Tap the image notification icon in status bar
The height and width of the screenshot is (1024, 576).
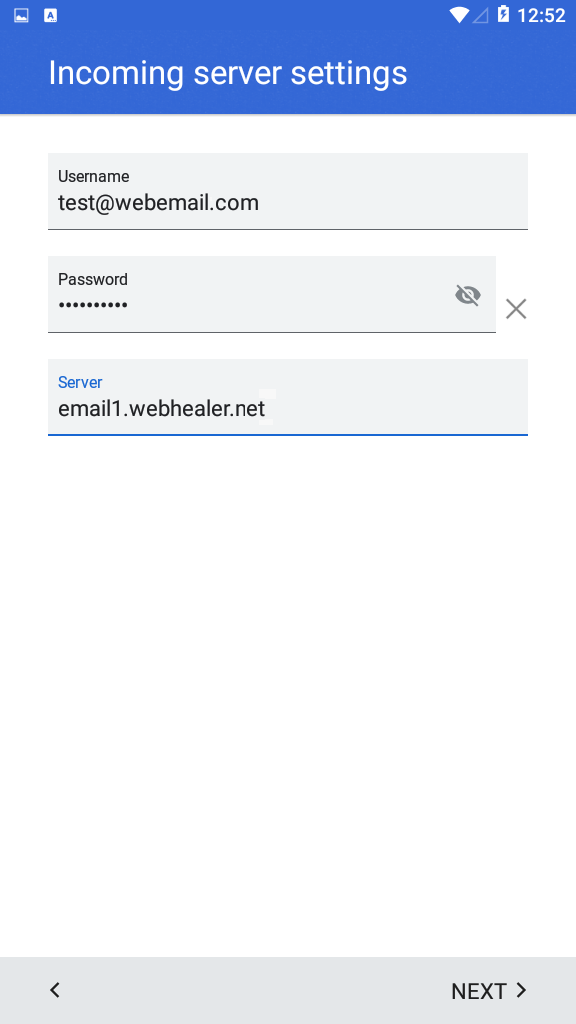(x=21, y=15)
